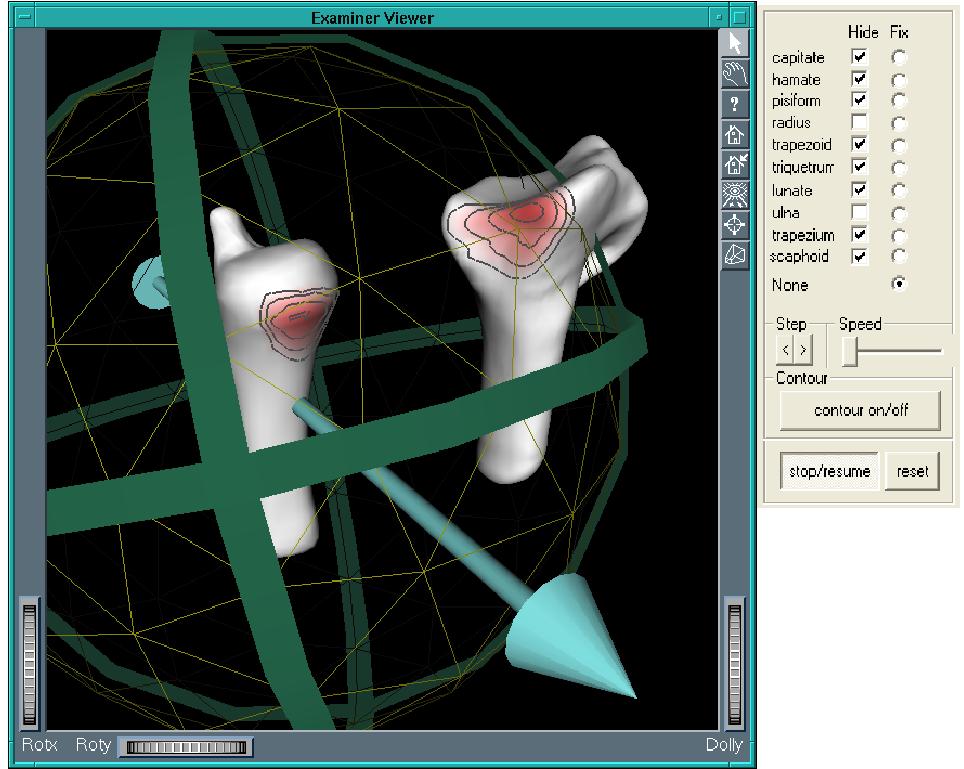Image resolution: width=964 pixels, height=769 pixels.
Task: Open window menu in Examiner Viewer title bar
Action: pos(23,17)
